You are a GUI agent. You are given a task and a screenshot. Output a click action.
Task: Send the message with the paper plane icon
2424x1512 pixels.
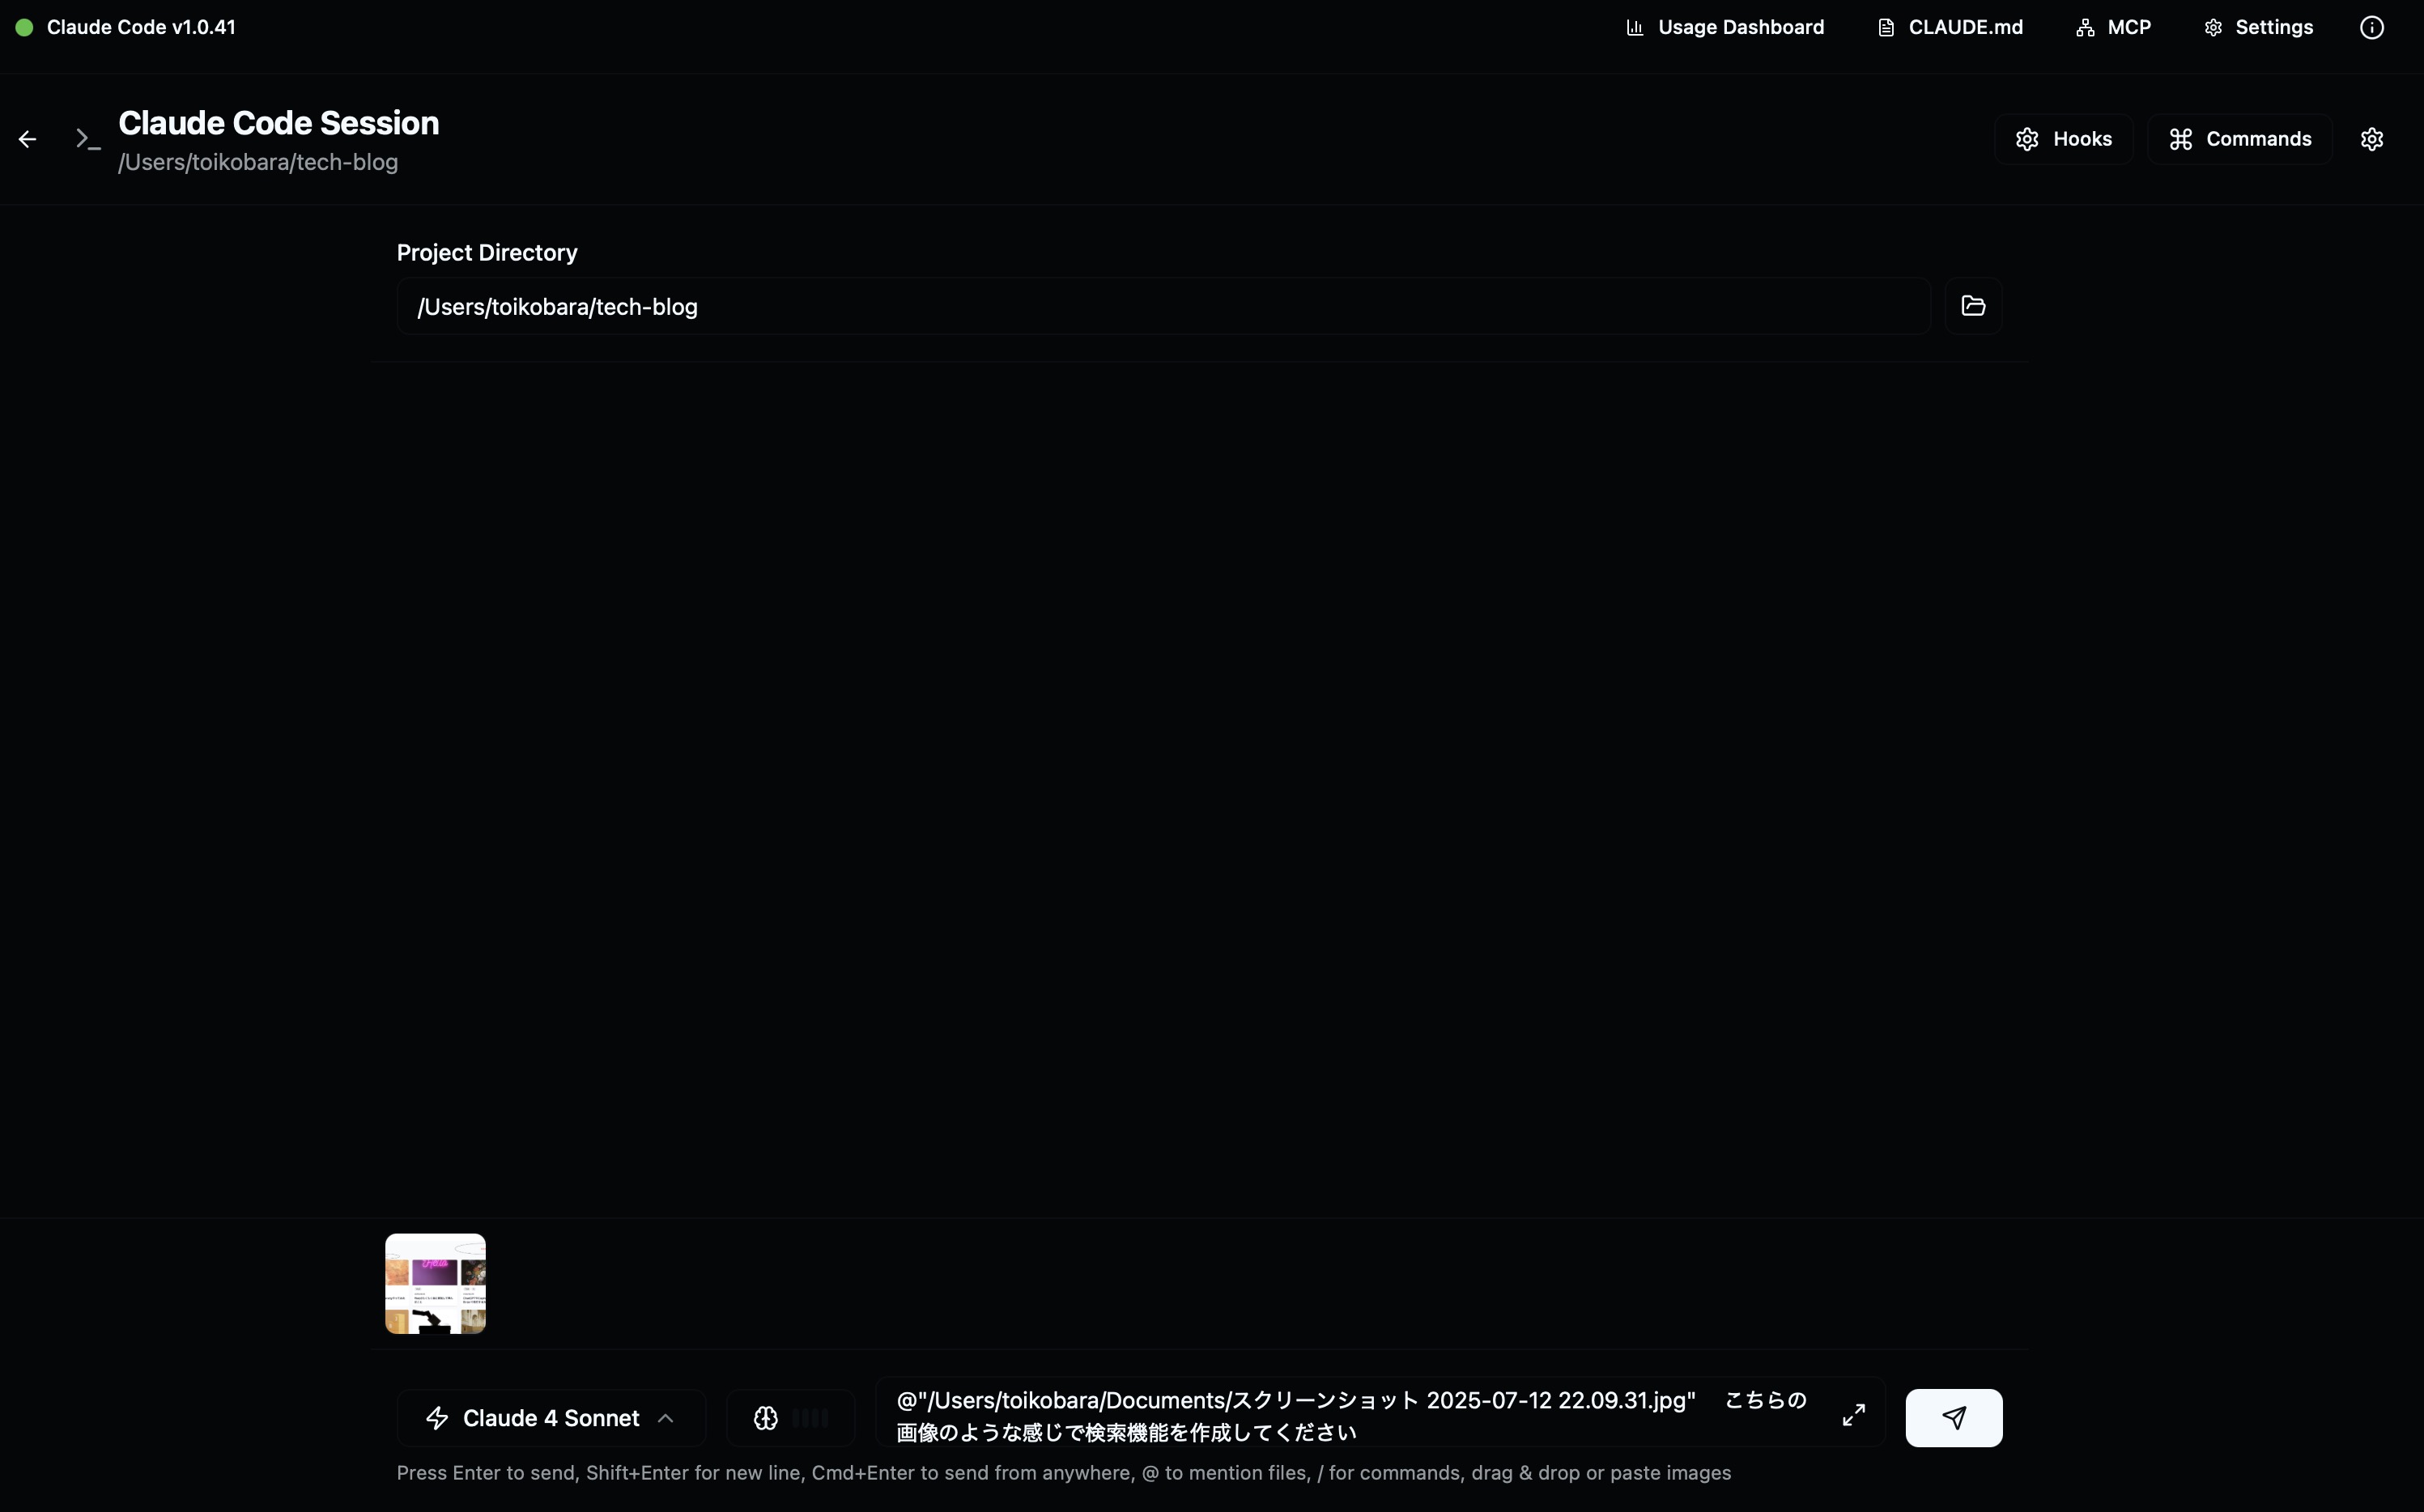point(1952,1417)
